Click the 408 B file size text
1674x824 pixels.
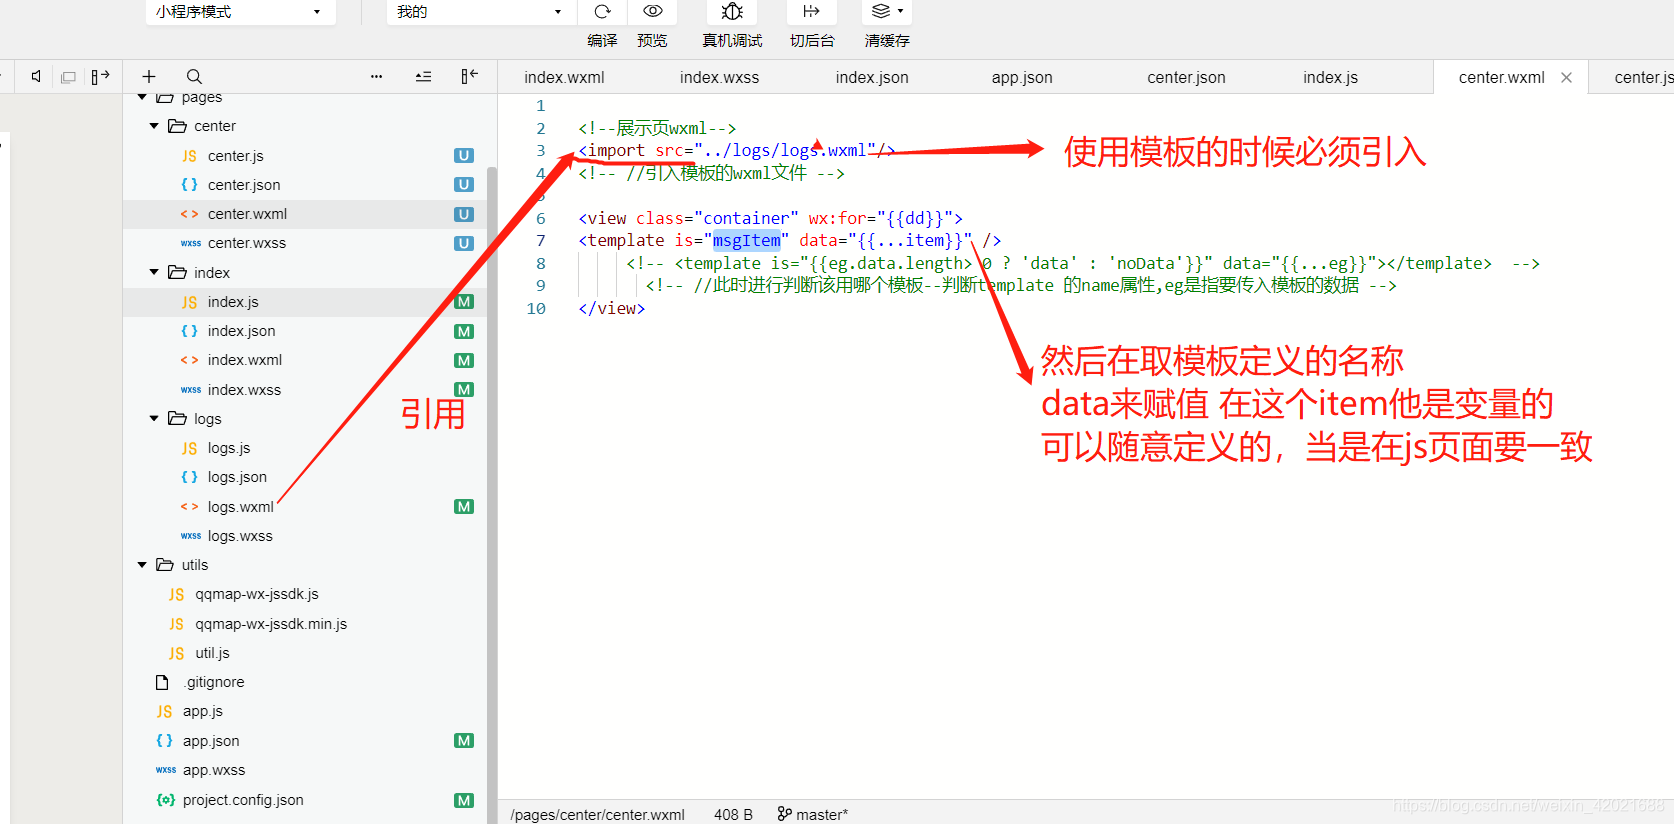click(733, 814)
